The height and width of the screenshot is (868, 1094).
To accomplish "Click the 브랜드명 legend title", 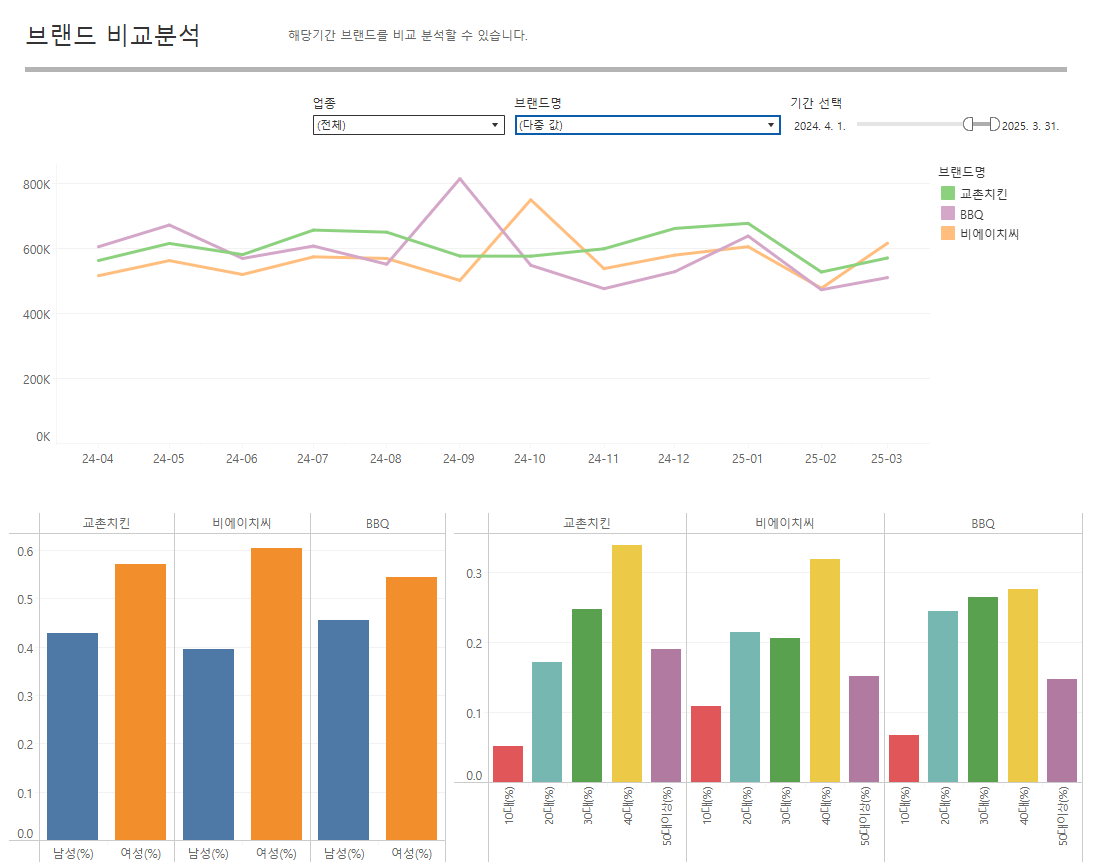I will [x=962, y=172].
